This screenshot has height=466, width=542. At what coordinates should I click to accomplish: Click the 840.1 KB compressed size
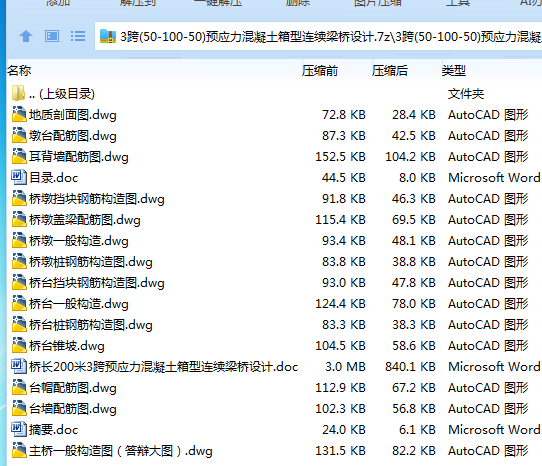[410, 367]
